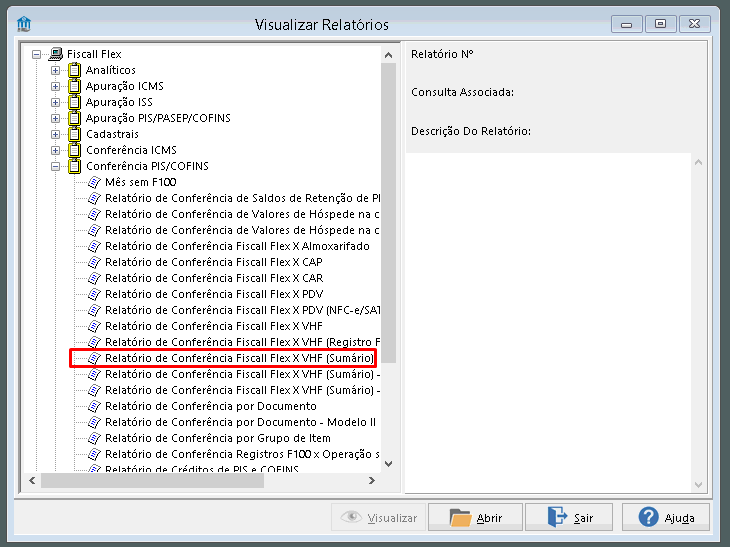The image size is (730, 547).
Task: Select Relatório de Conferência por Grupo de Item
Action: click(x=217, y=438)
